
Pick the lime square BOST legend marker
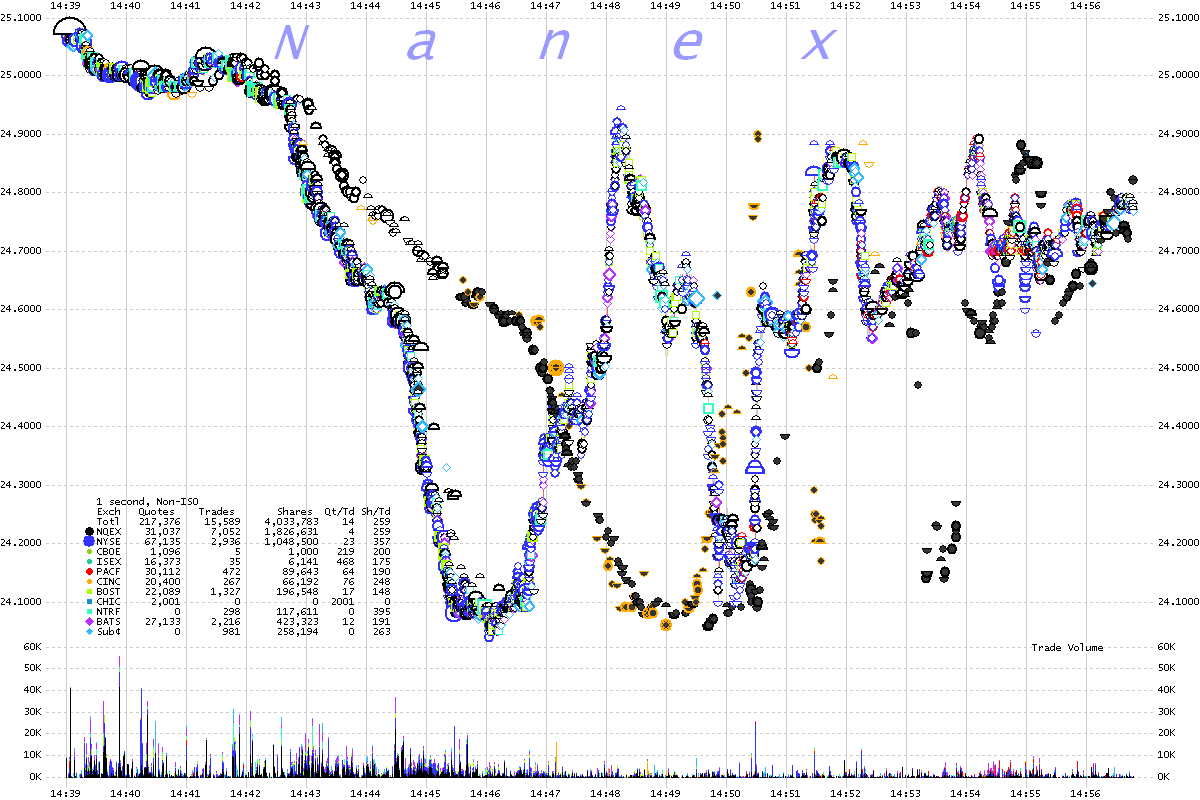coord(90,591)
